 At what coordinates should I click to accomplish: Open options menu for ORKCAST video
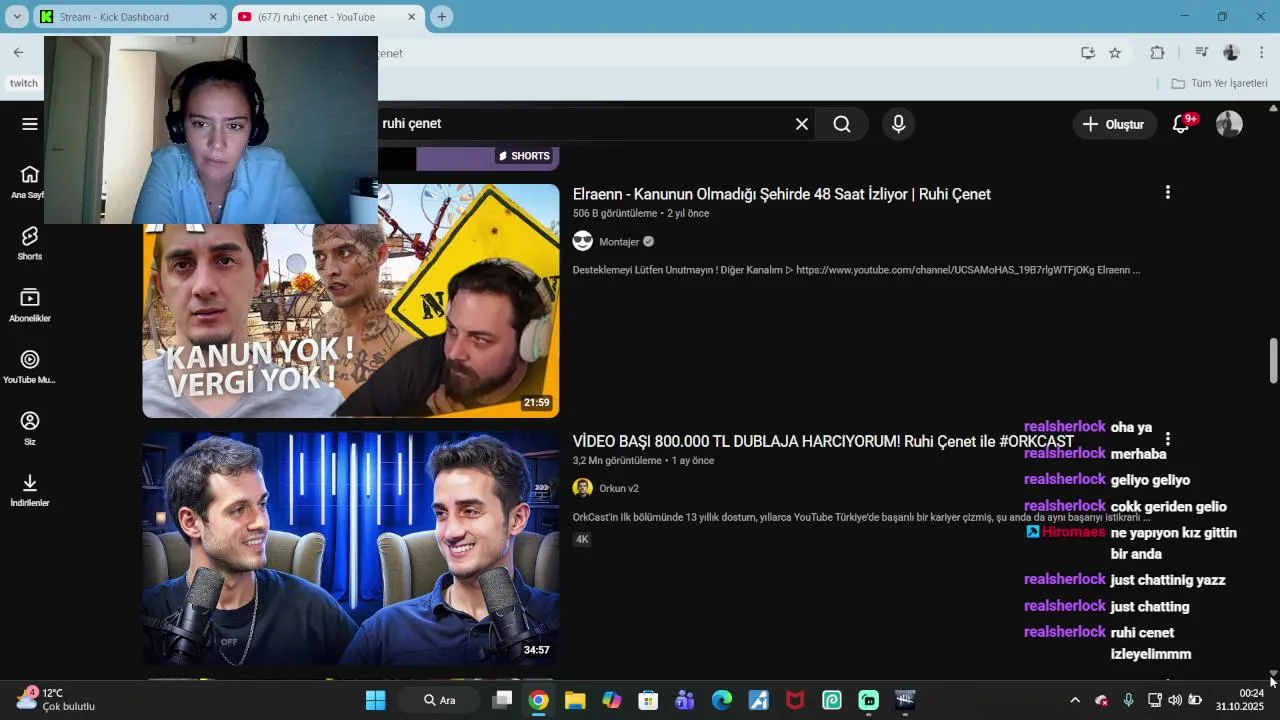[x=1167, y=439]
